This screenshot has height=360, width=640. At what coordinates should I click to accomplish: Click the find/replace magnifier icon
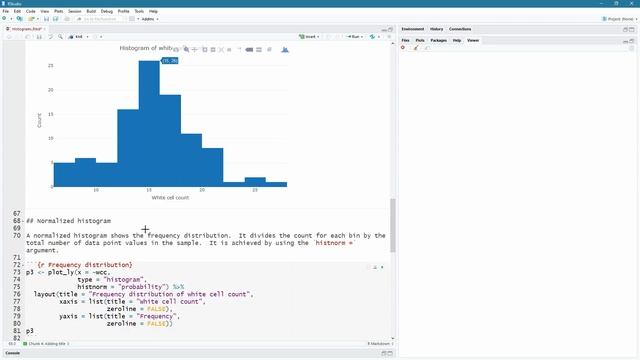(60, 37)
